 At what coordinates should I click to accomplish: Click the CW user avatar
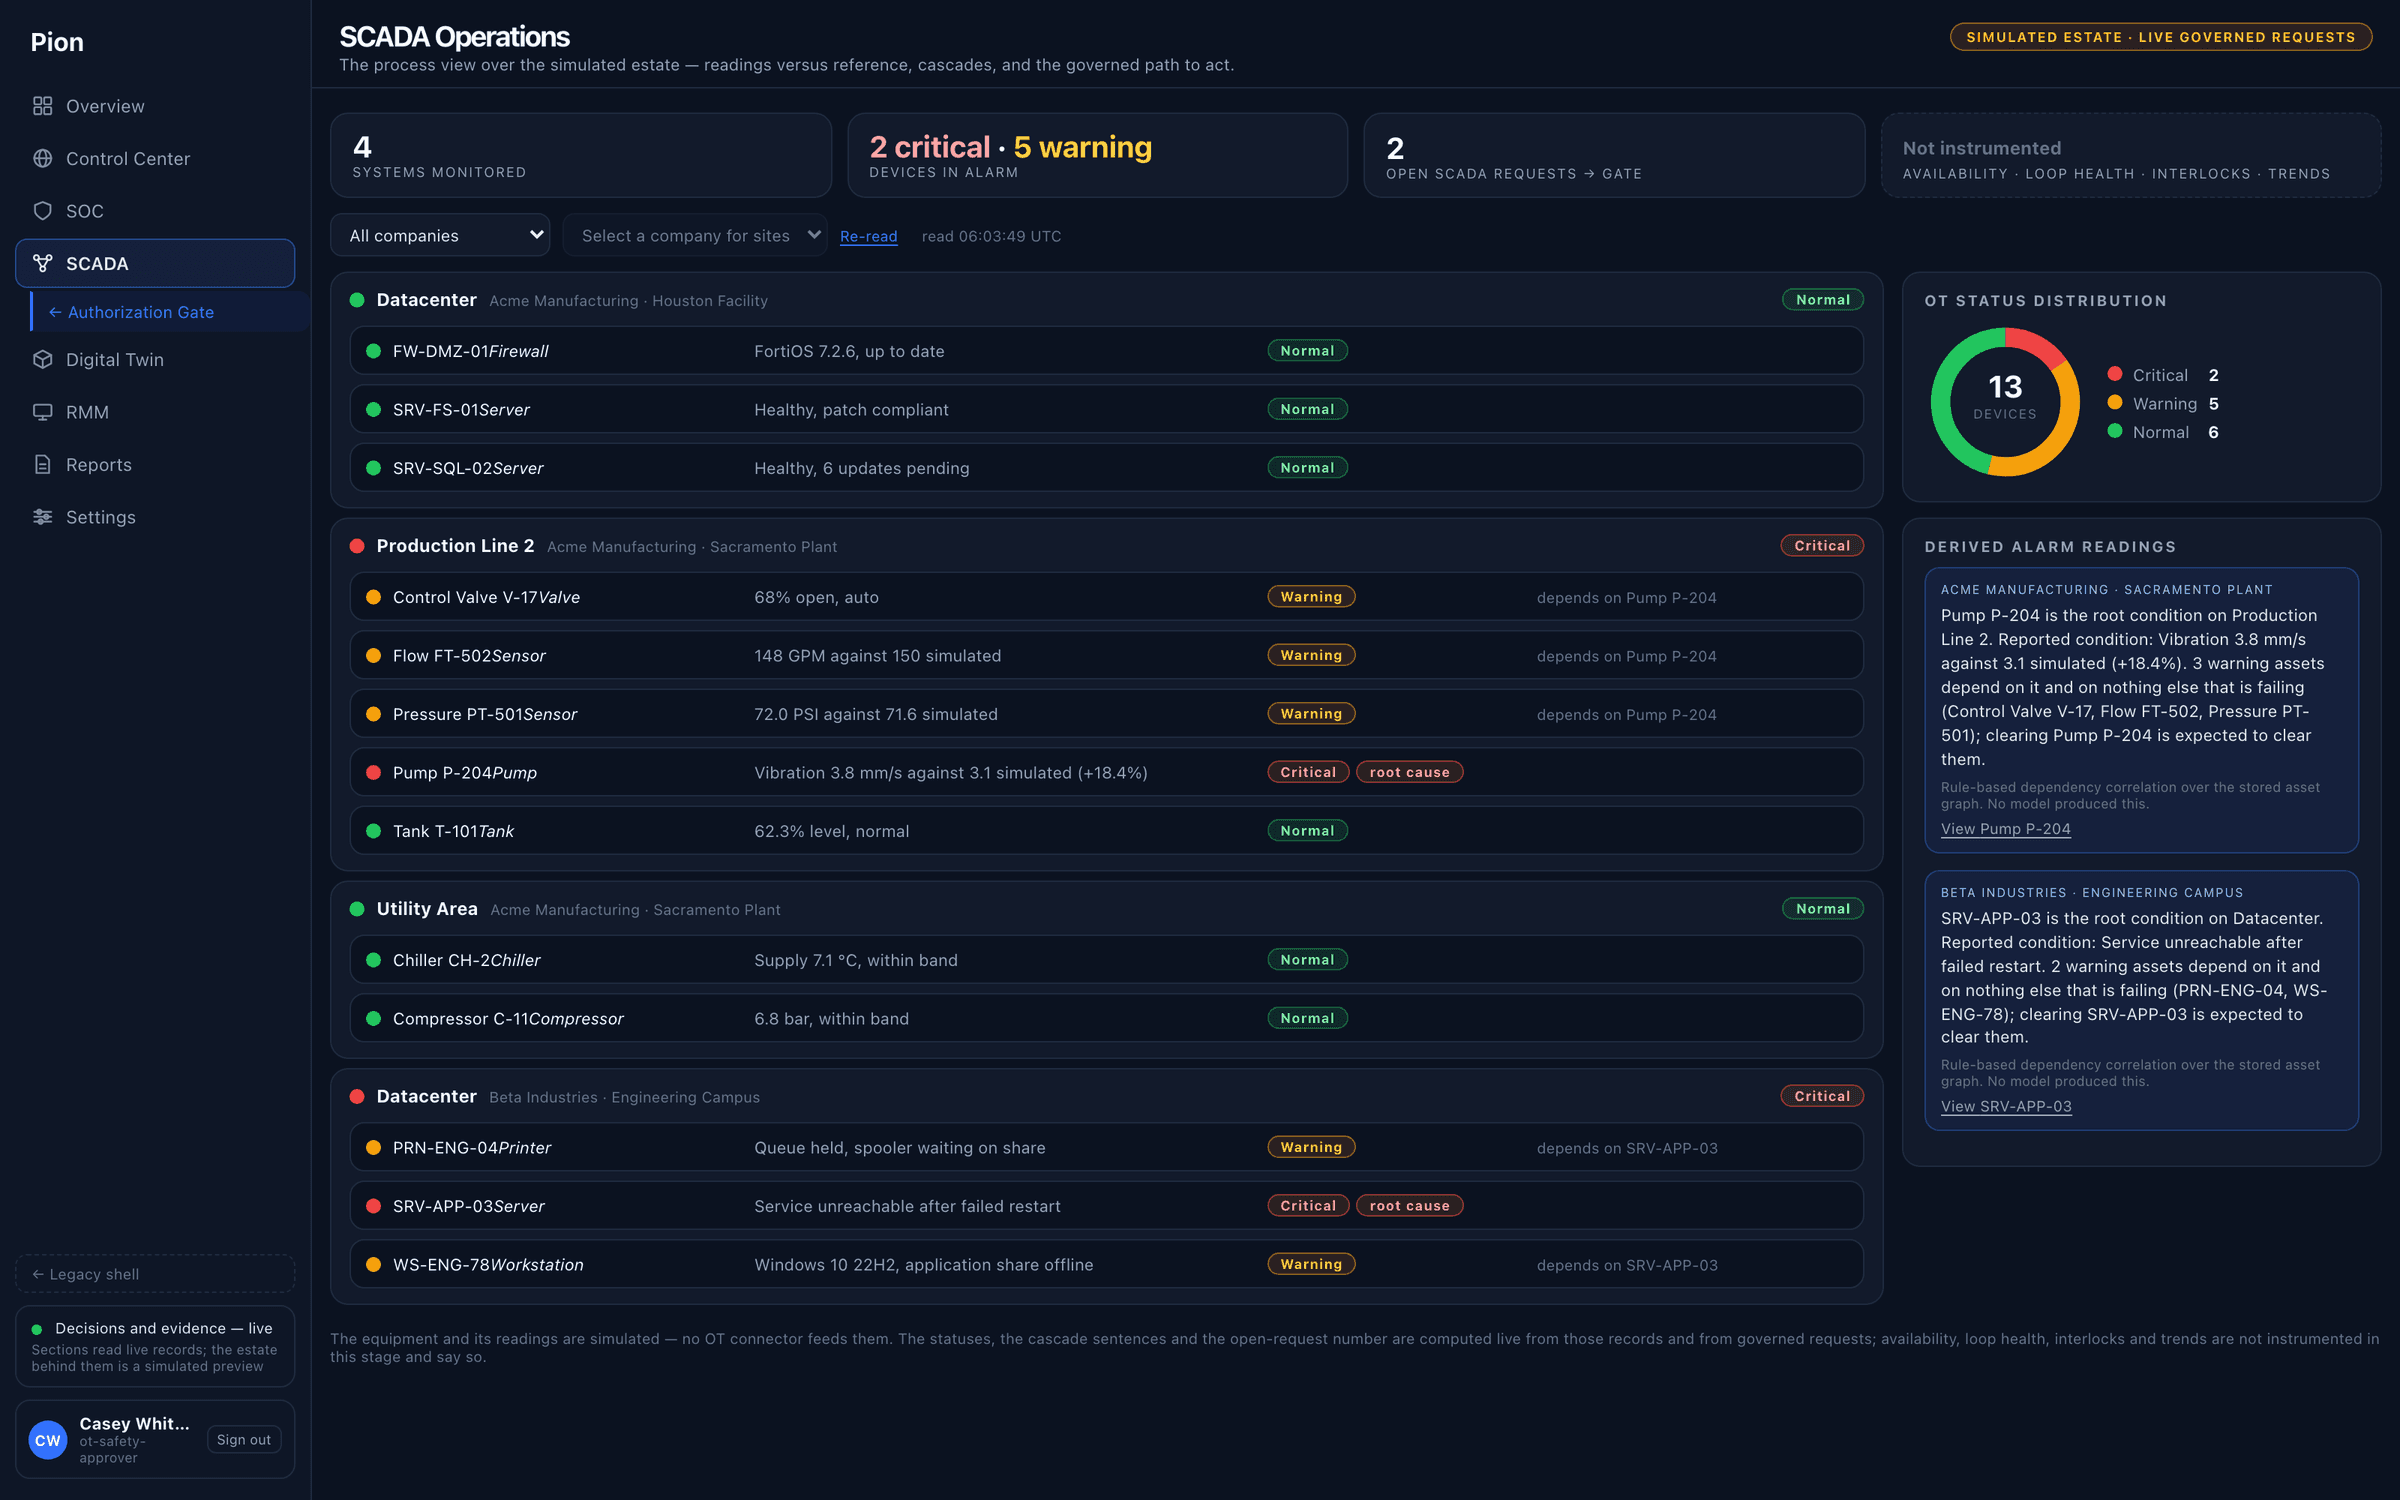tap(48, 1440)
